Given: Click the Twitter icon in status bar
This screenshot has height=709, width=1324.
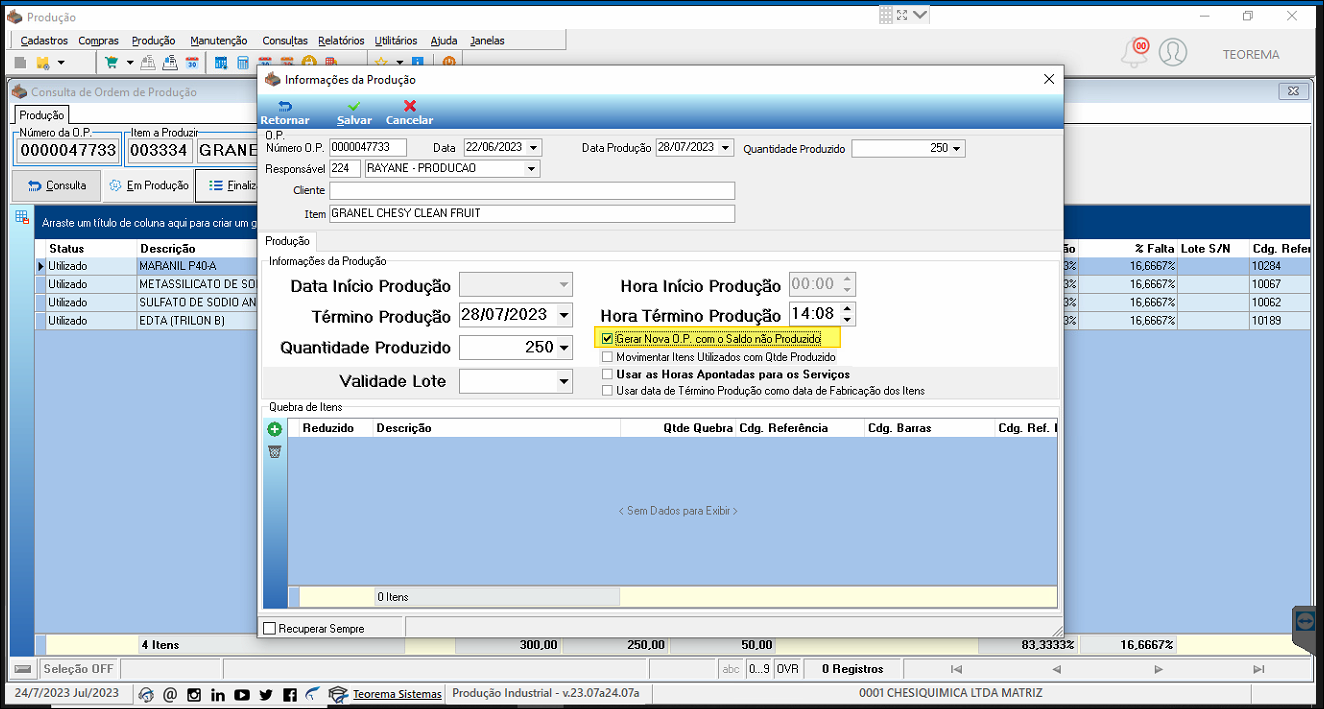Looking at the screenshot, I should tap(266, 694).
